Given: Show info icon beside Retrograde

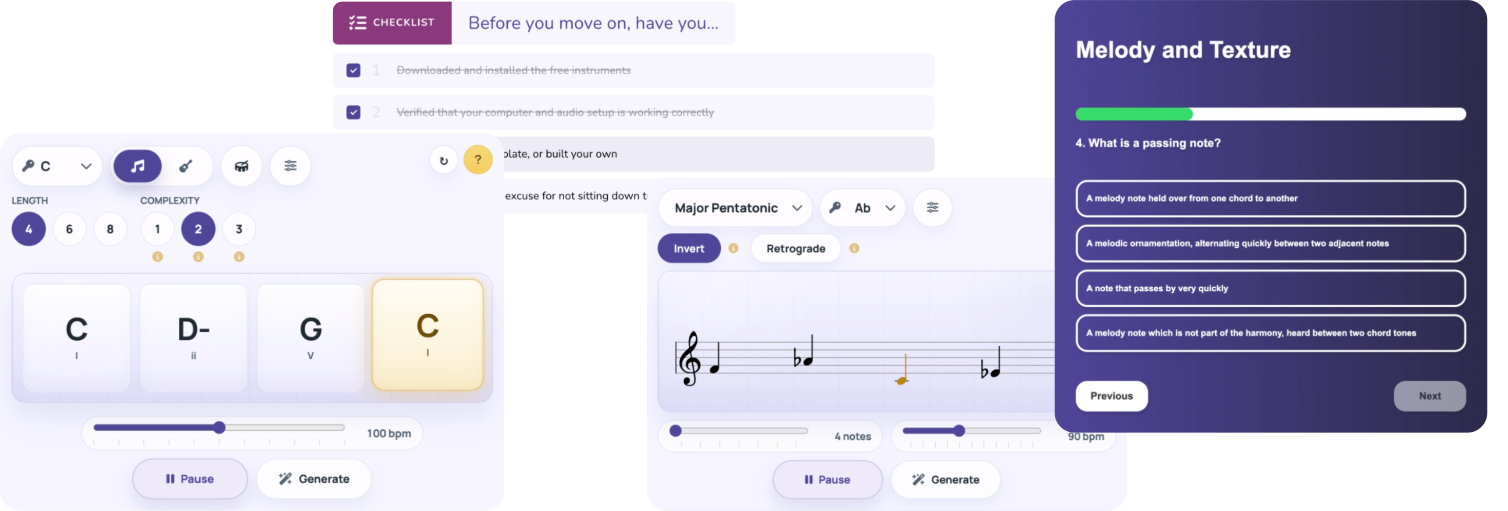Looking at the screenshot, I should pyautogui.click(x=854, y=248).
